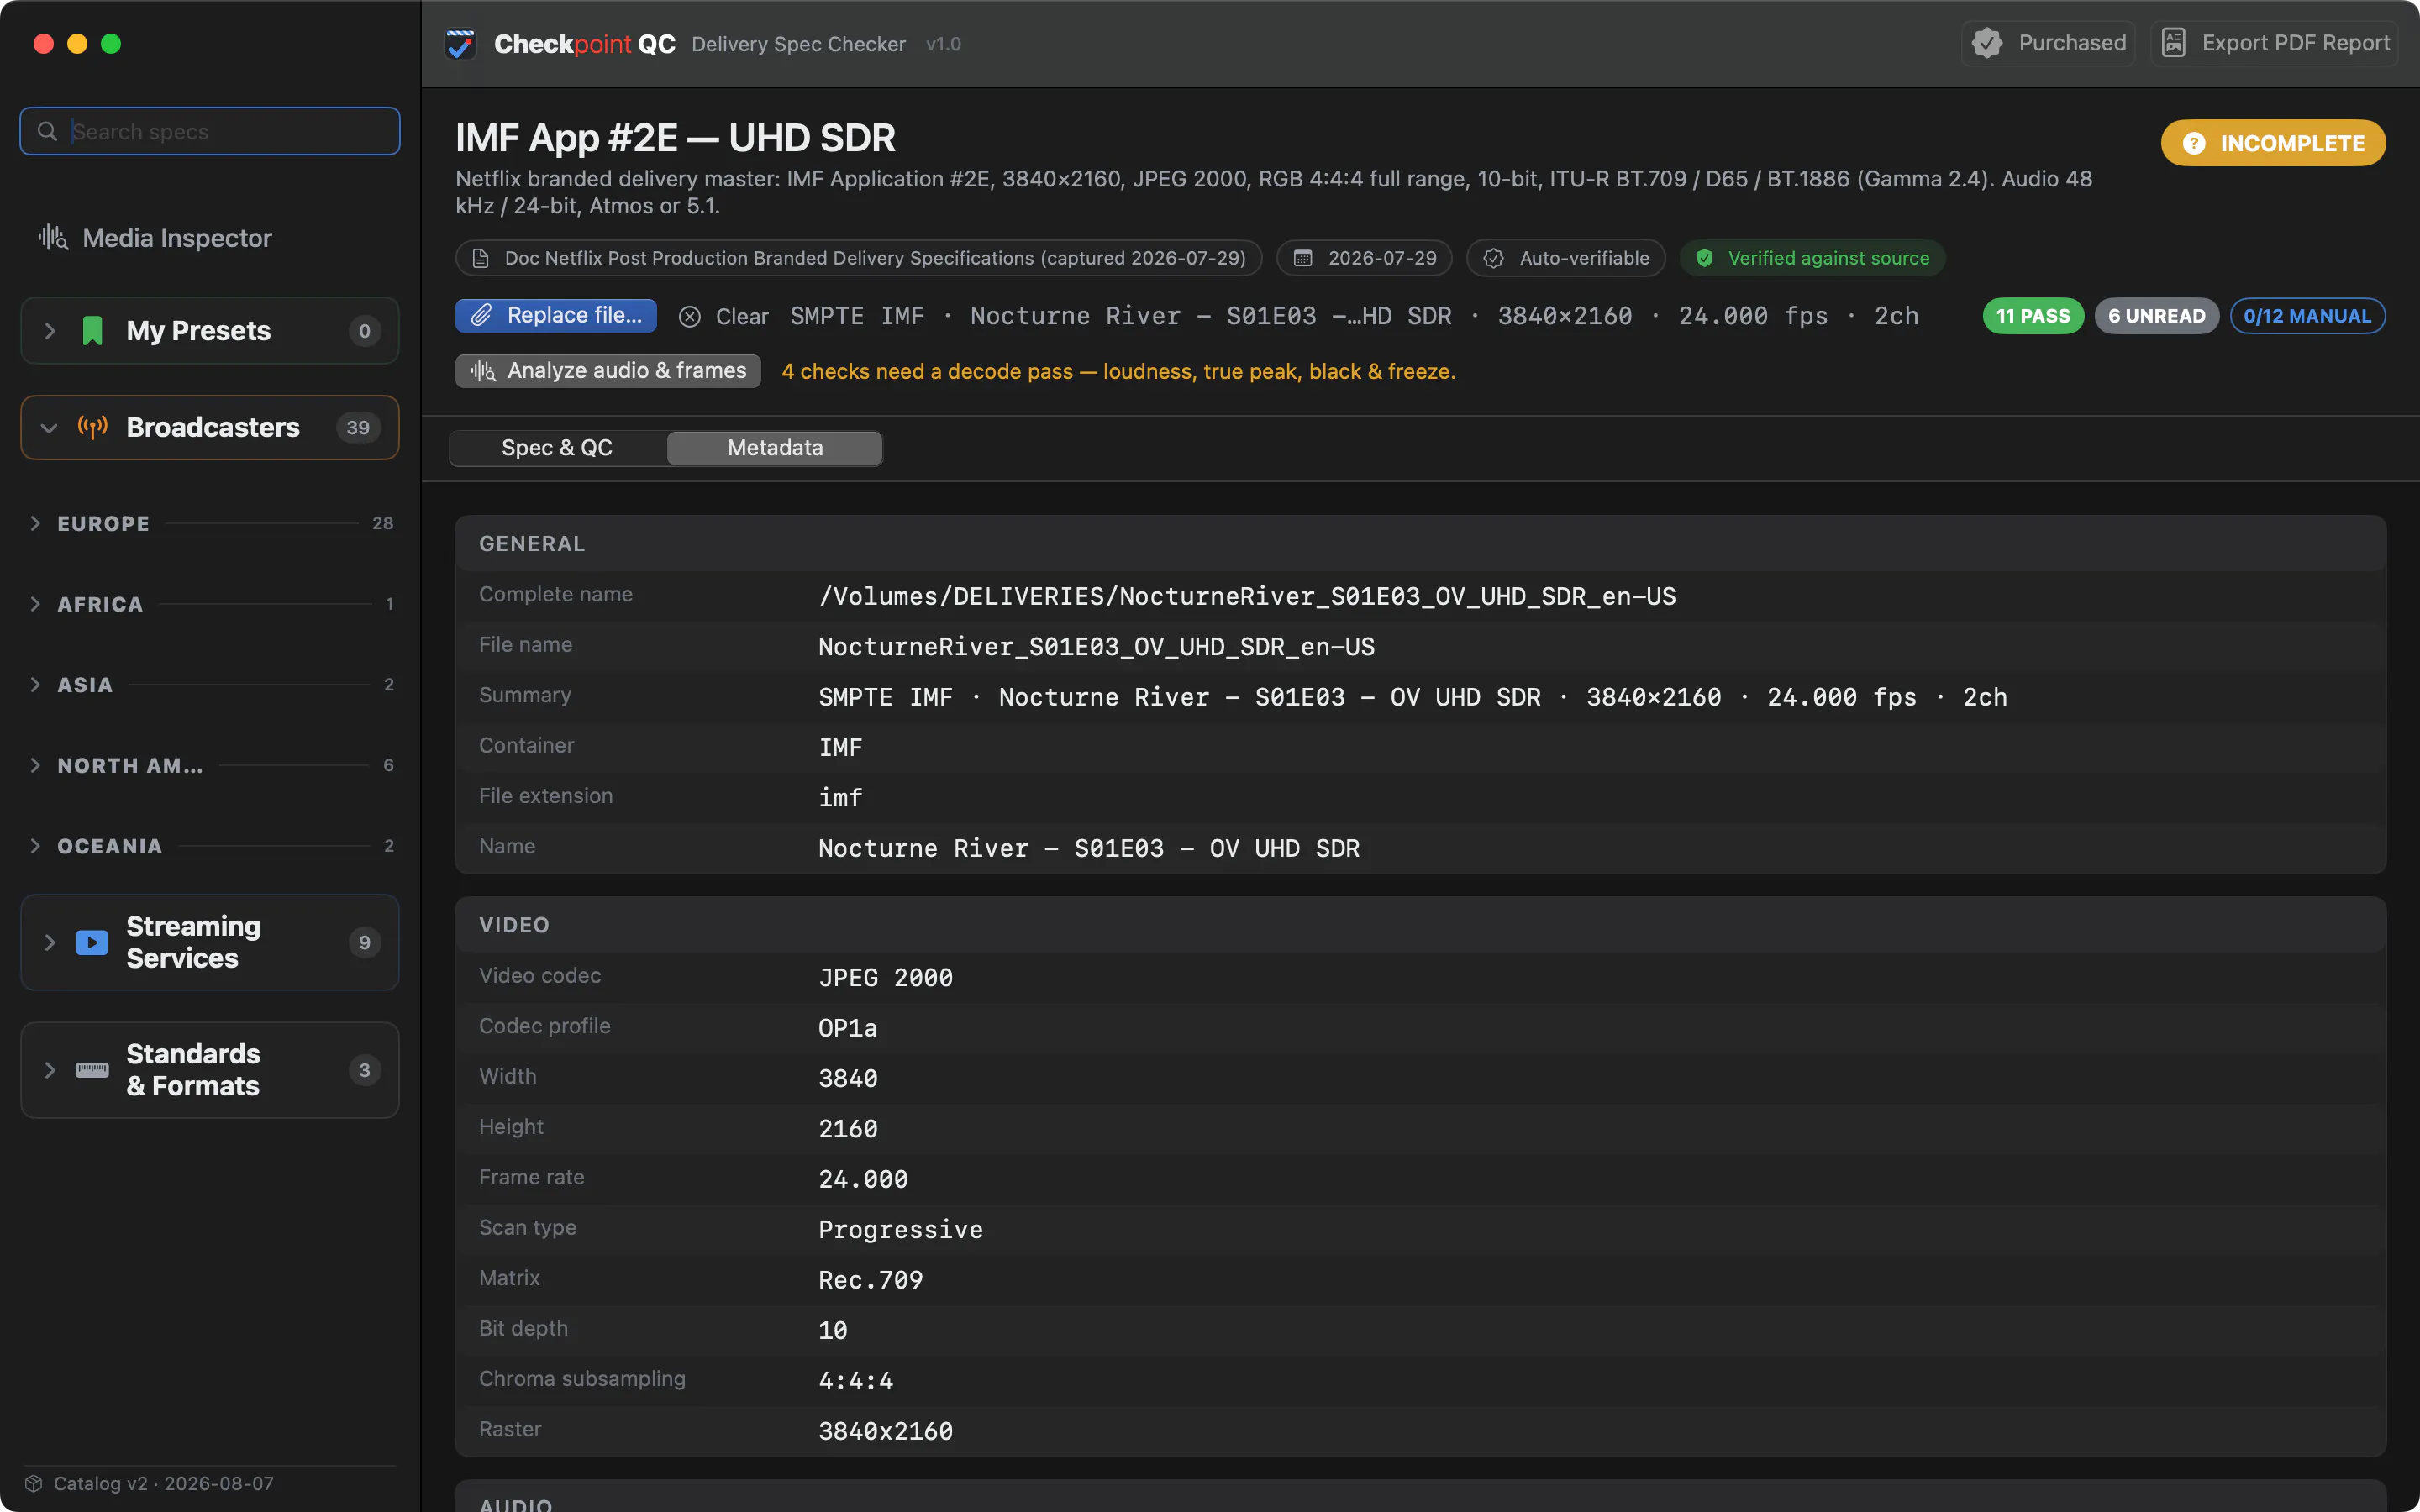Click Analyze audio & frames button
2420x1512 pixels.
tap(608, 371)
